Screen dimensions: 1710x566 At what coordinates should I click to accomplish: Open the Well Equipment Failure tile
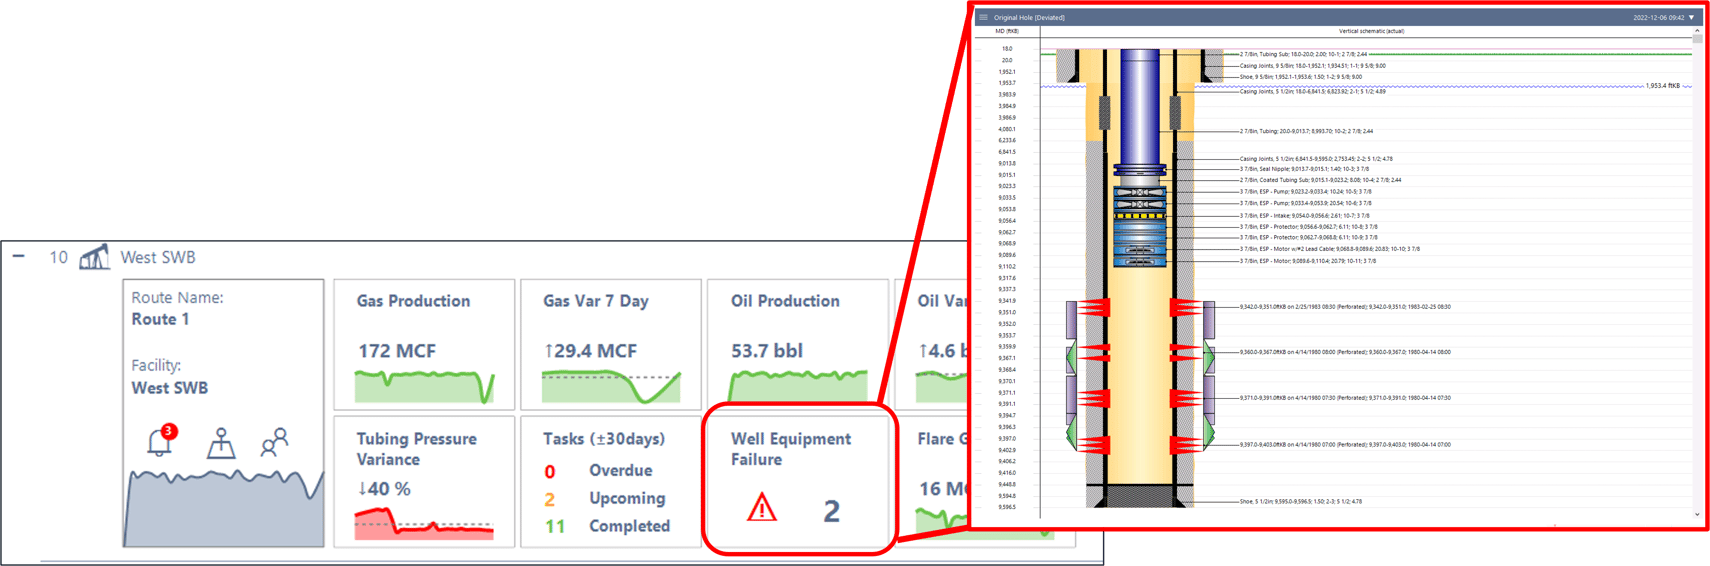(797, 479)
